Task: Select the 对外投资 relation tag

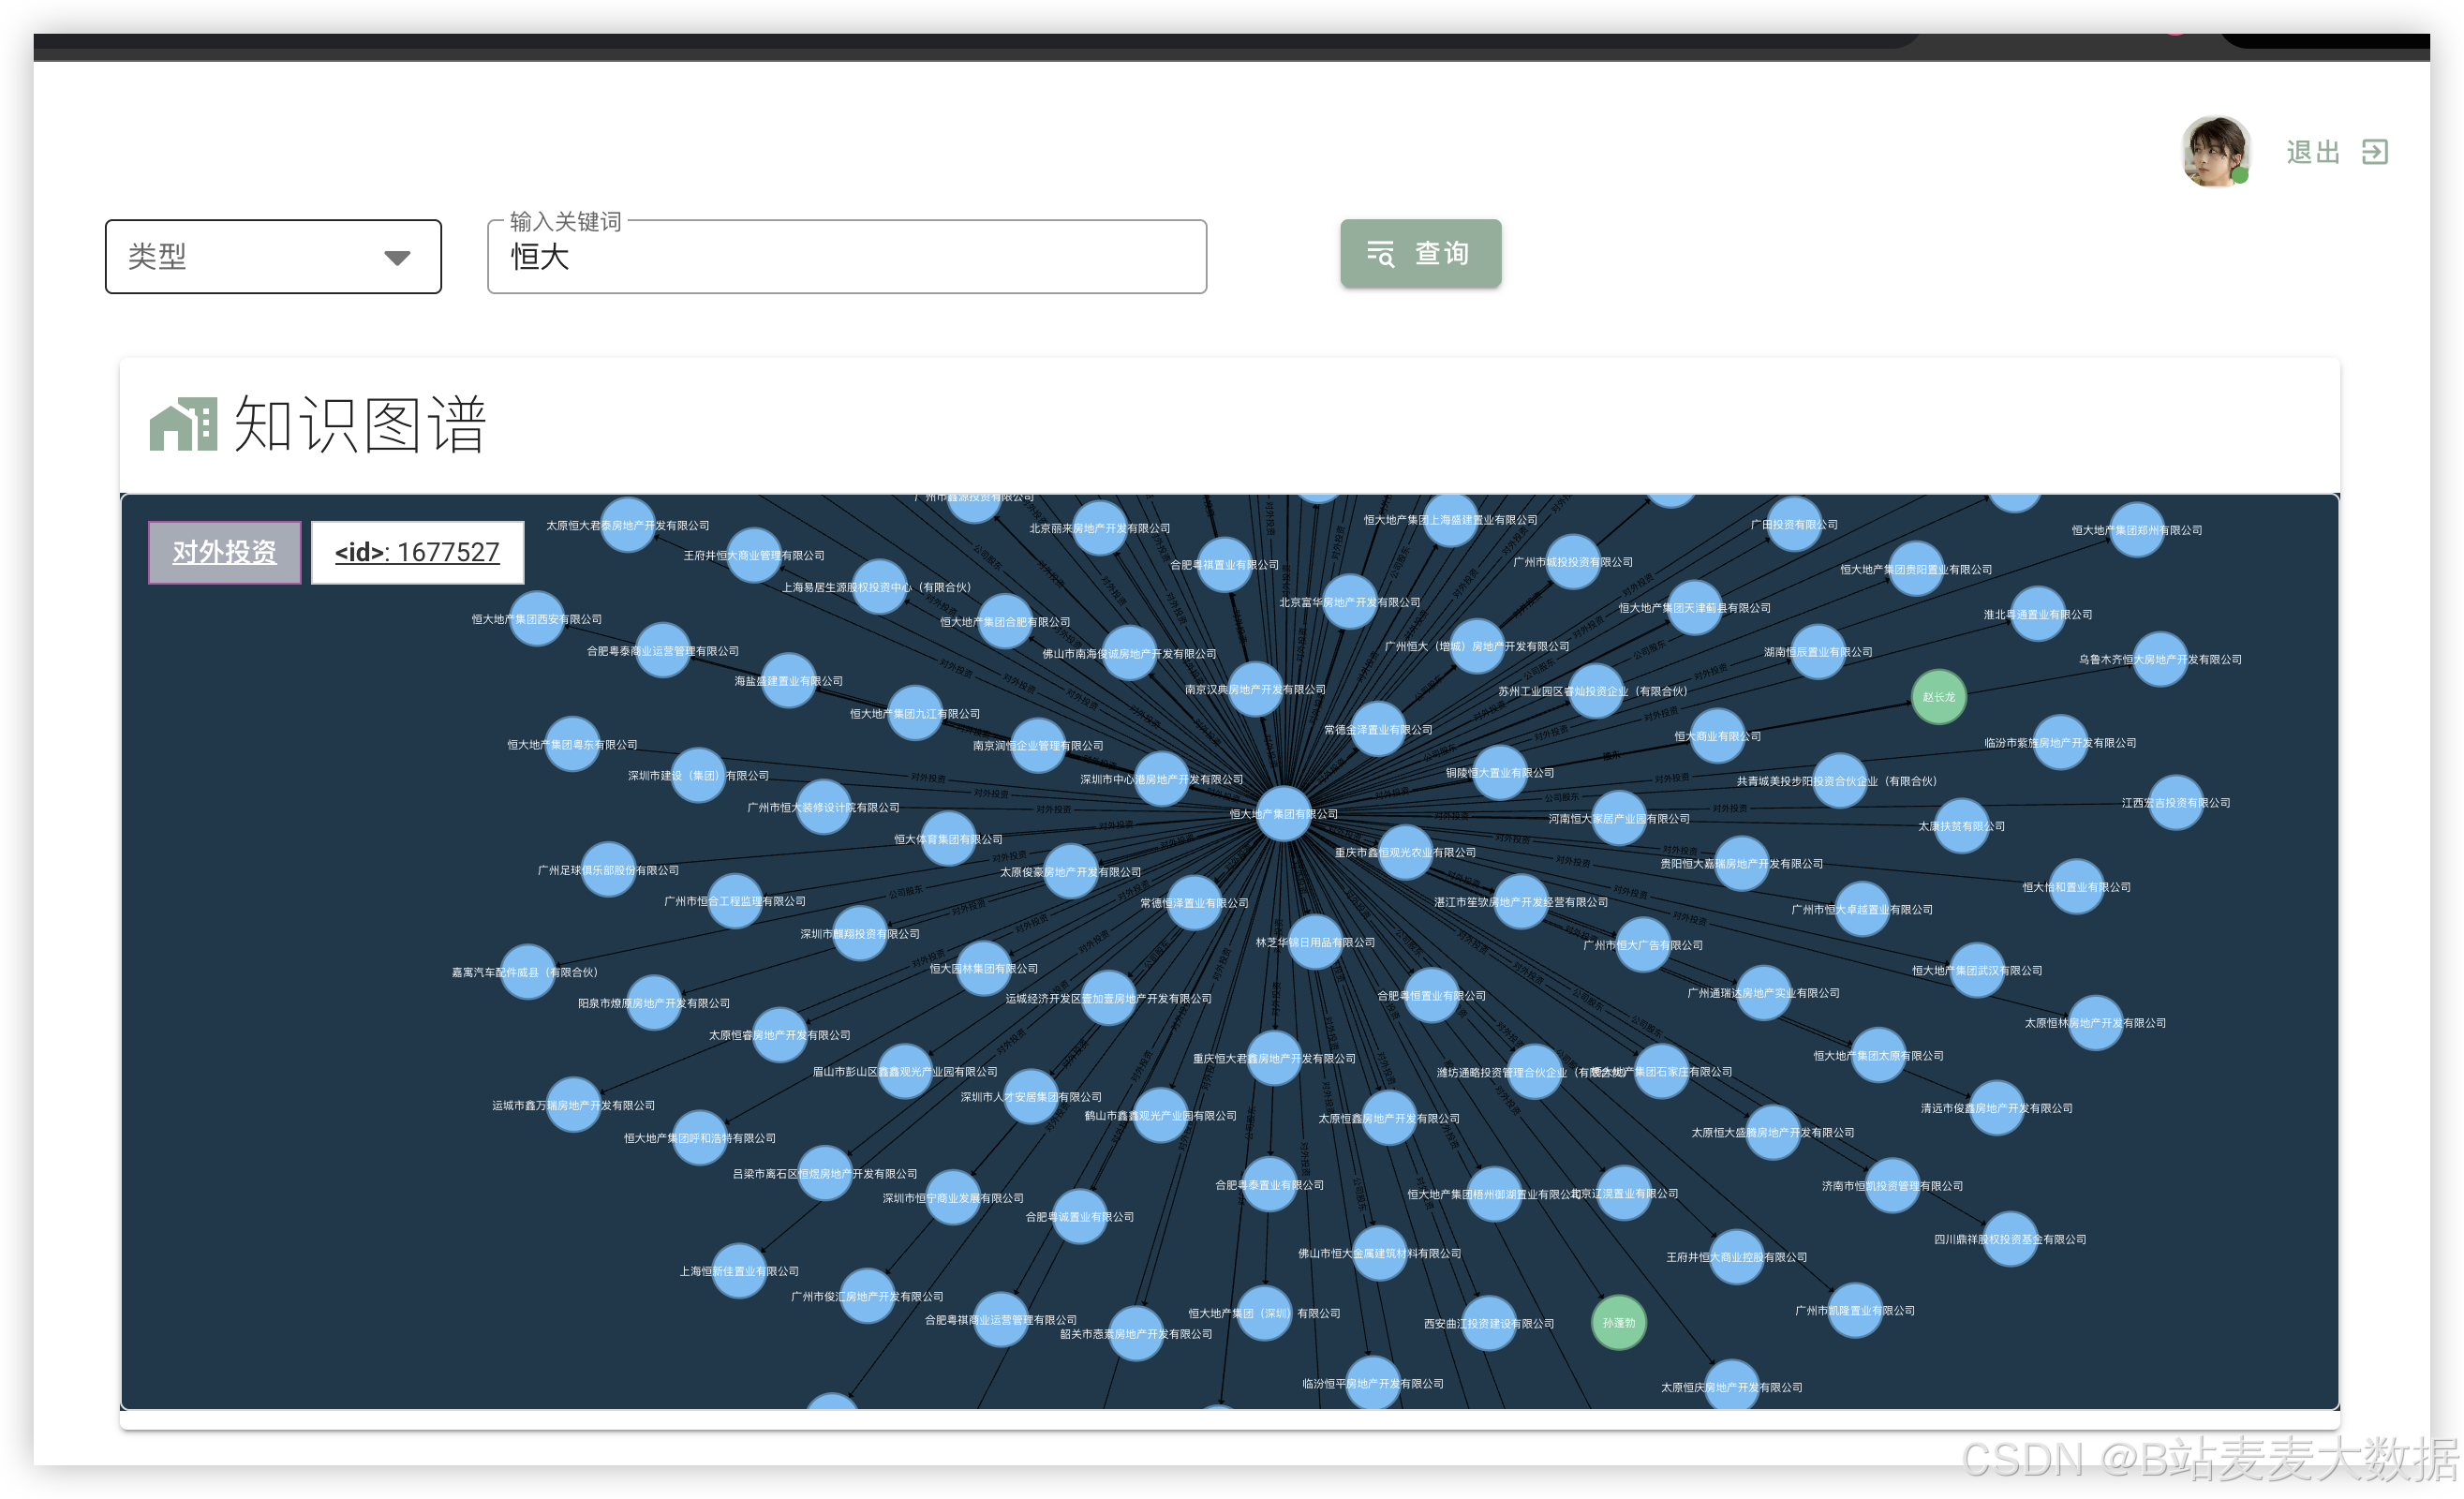Action: coord(224,552)
